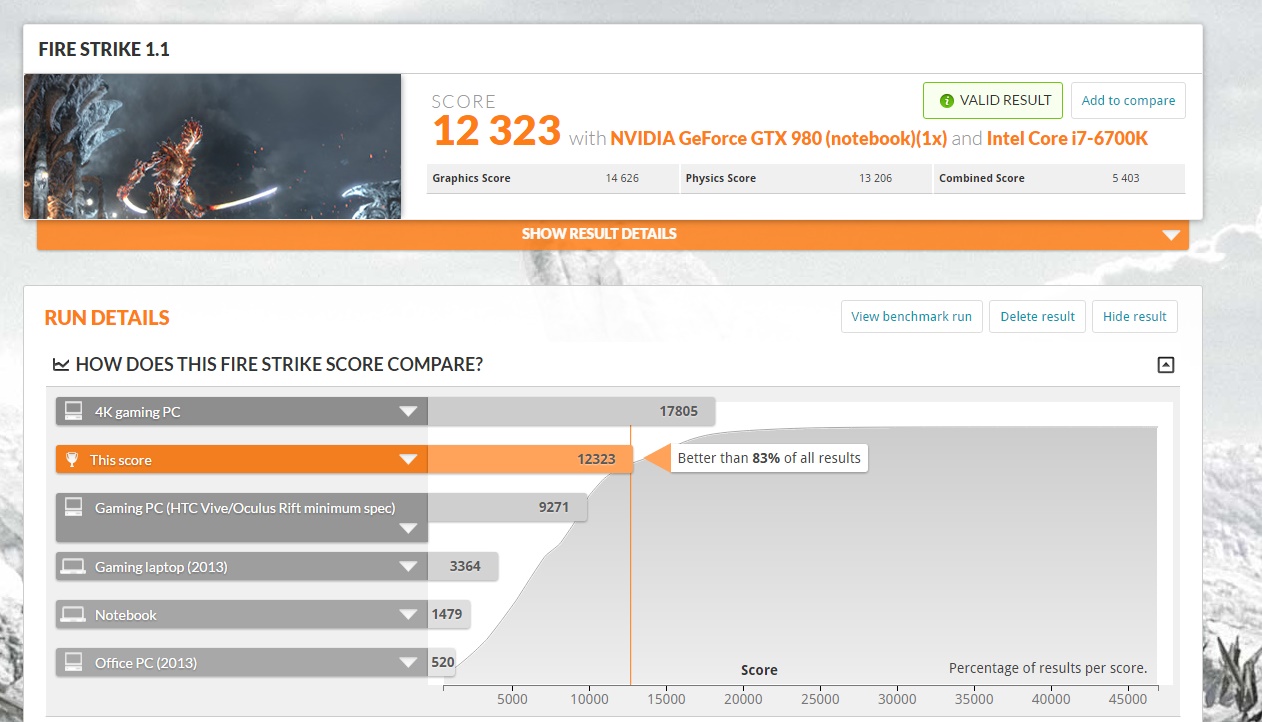Click the monitor icon on Gaming PC HTC Vive row

point(73,508)
